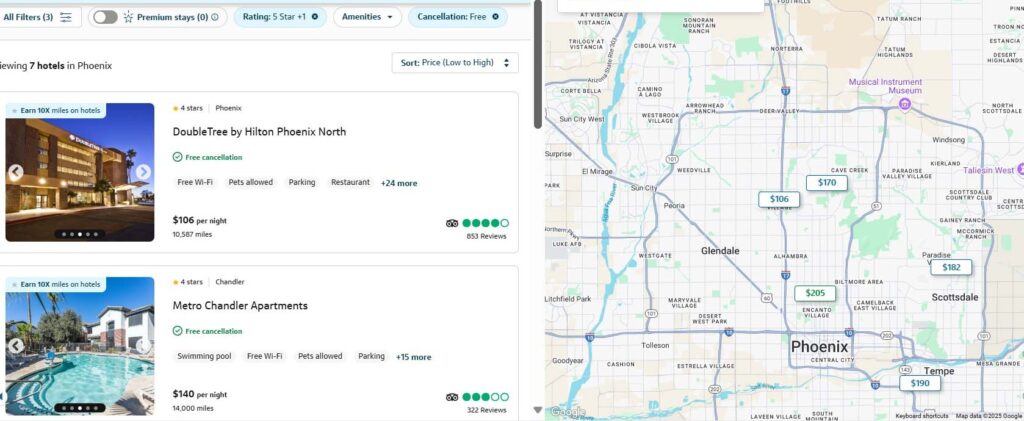
Task: Show previous photo of DoubleTree hotel
Action: point(16,172)
